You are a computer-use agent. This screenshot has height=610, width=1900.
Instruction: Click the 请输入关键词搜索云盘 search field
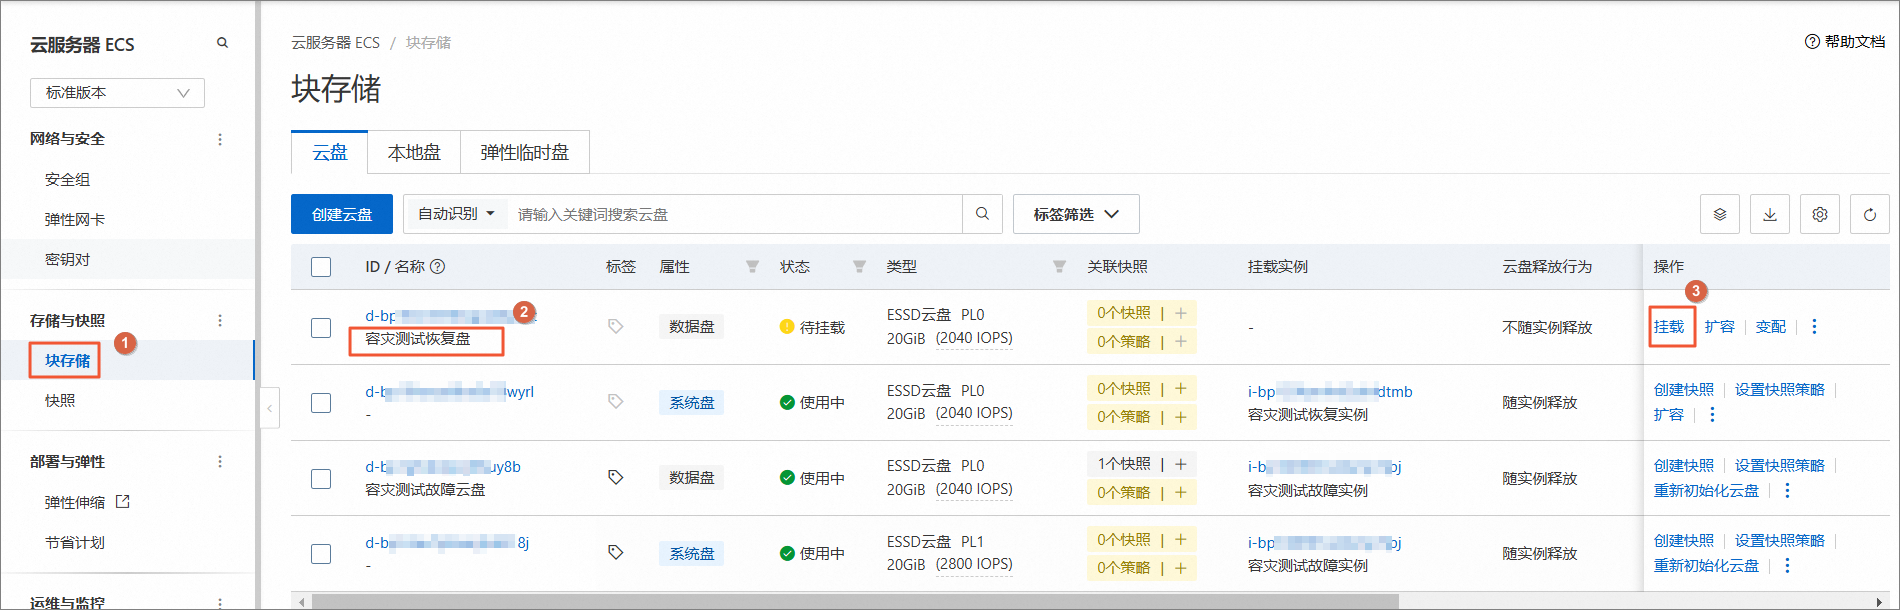tap(735, 214)
